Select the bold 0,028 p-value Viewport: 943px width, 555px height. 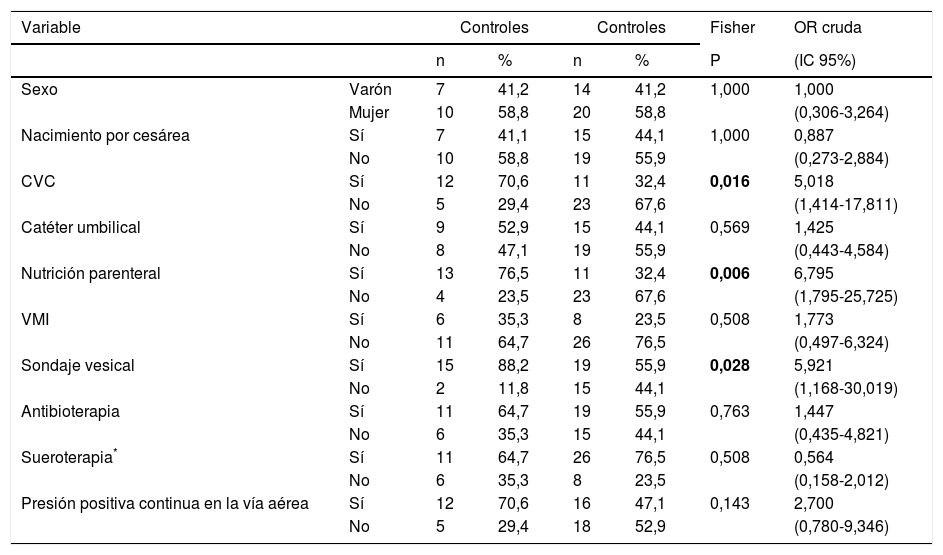729,365
